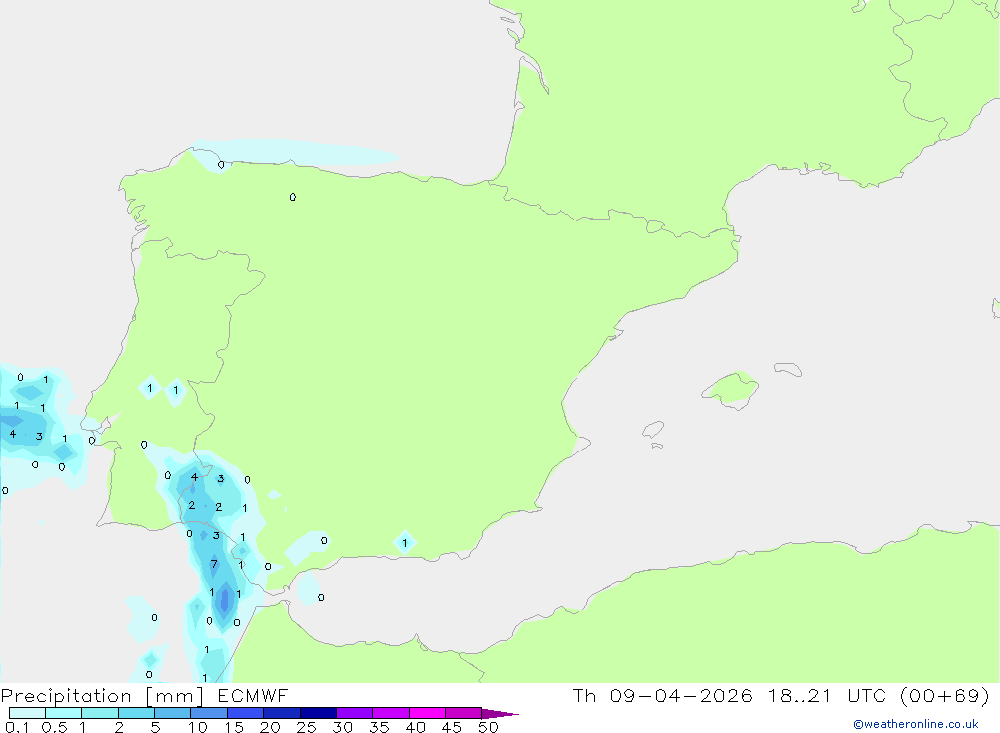Select the 2–5 mm legend color swatch
This screenshot has height=733, width=1000.
(x=136, y=713)
